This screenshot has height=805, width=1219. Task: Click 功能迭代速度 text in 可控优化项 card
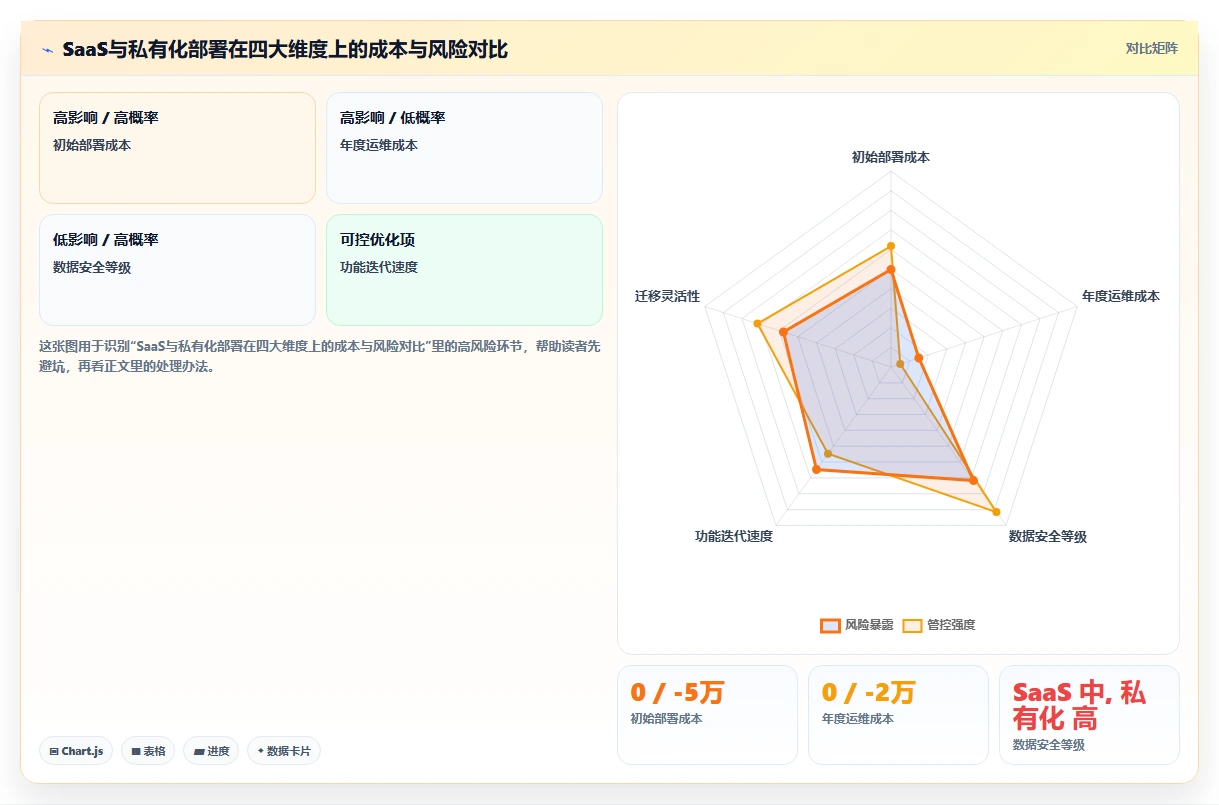379,267
